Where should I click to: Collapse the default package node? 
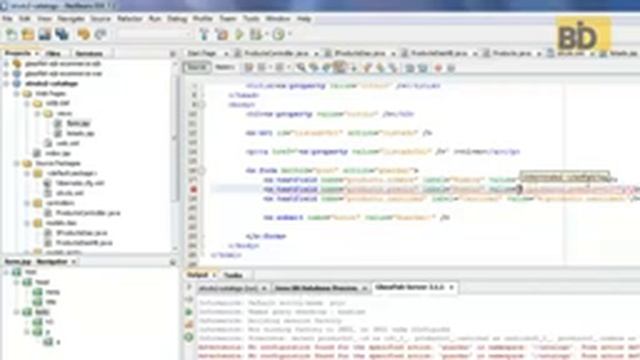[x=27, y=173]
